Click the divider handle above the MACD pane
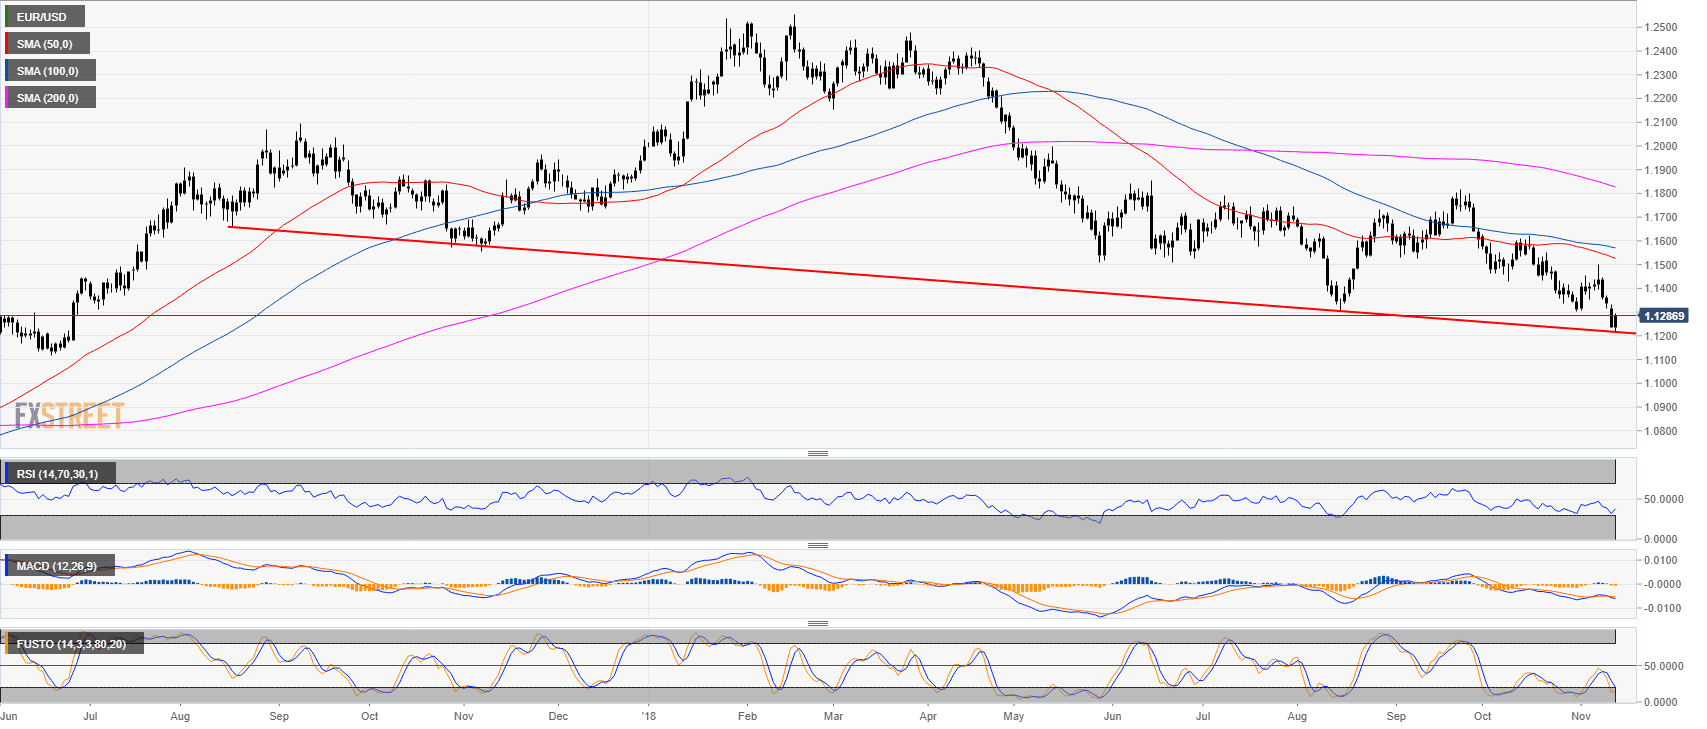The height and width of the screenshot is (729, 1707). [x=817, y=545]
